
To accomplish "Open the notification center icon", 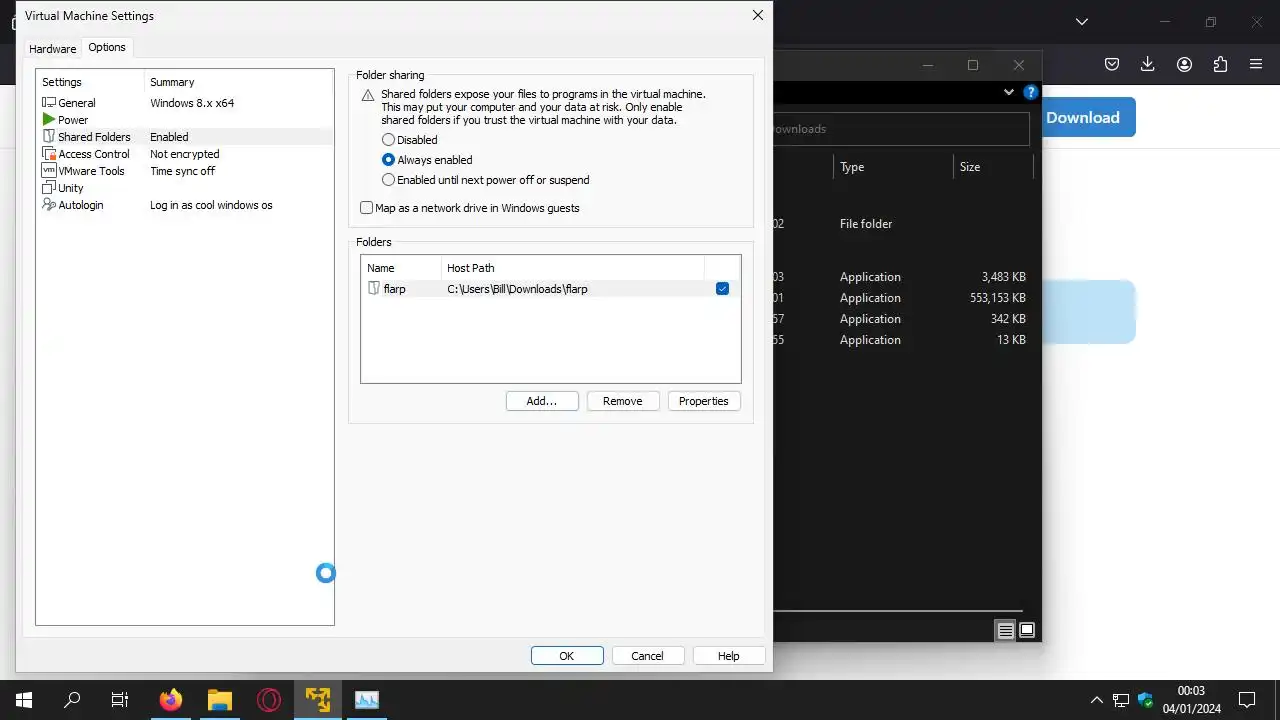I will [x=1247, y=700].
